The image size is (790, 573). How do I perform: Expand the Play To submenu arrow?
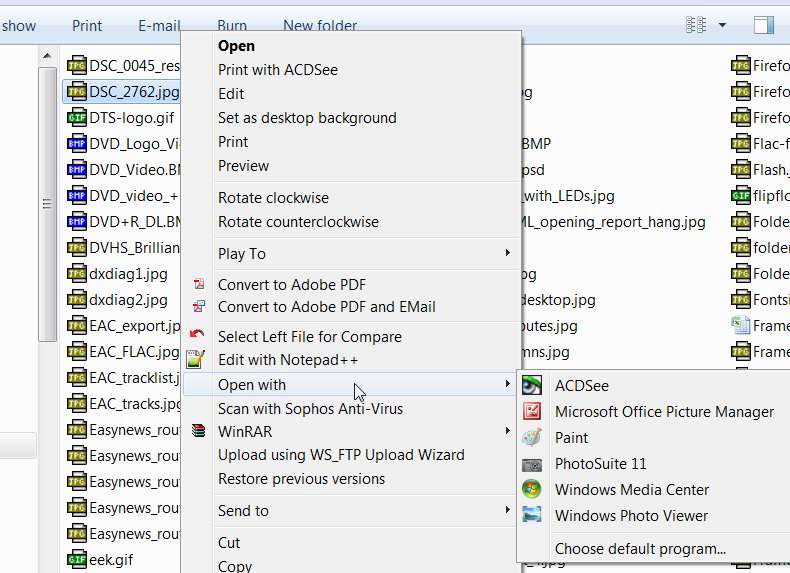coord(508,252)
